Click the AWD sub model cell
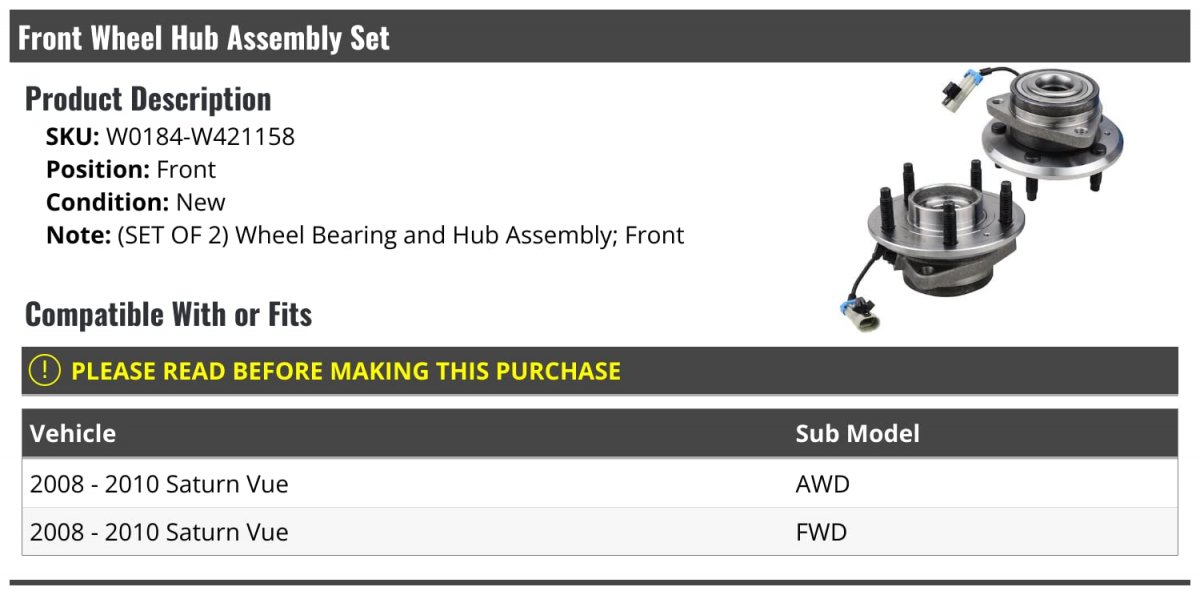This screenshot has width=1200, height=595. click(822, 484)
